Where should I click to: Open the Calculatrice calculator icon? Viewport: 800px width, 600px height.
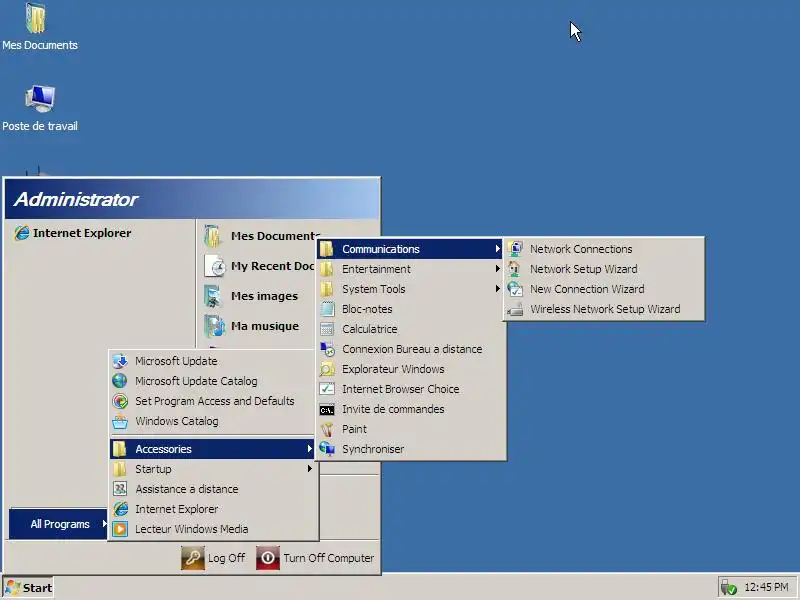(327, 329)
